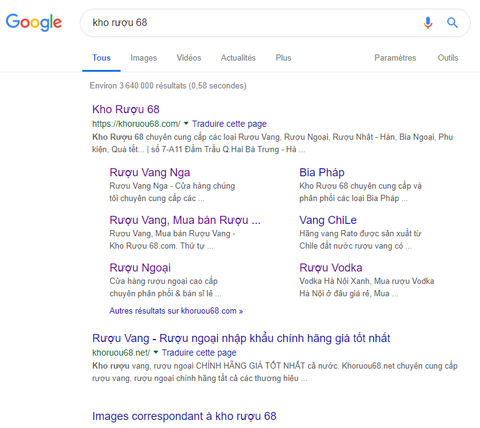Open the Outils menu
480x428 pixels.
[448, 58]
